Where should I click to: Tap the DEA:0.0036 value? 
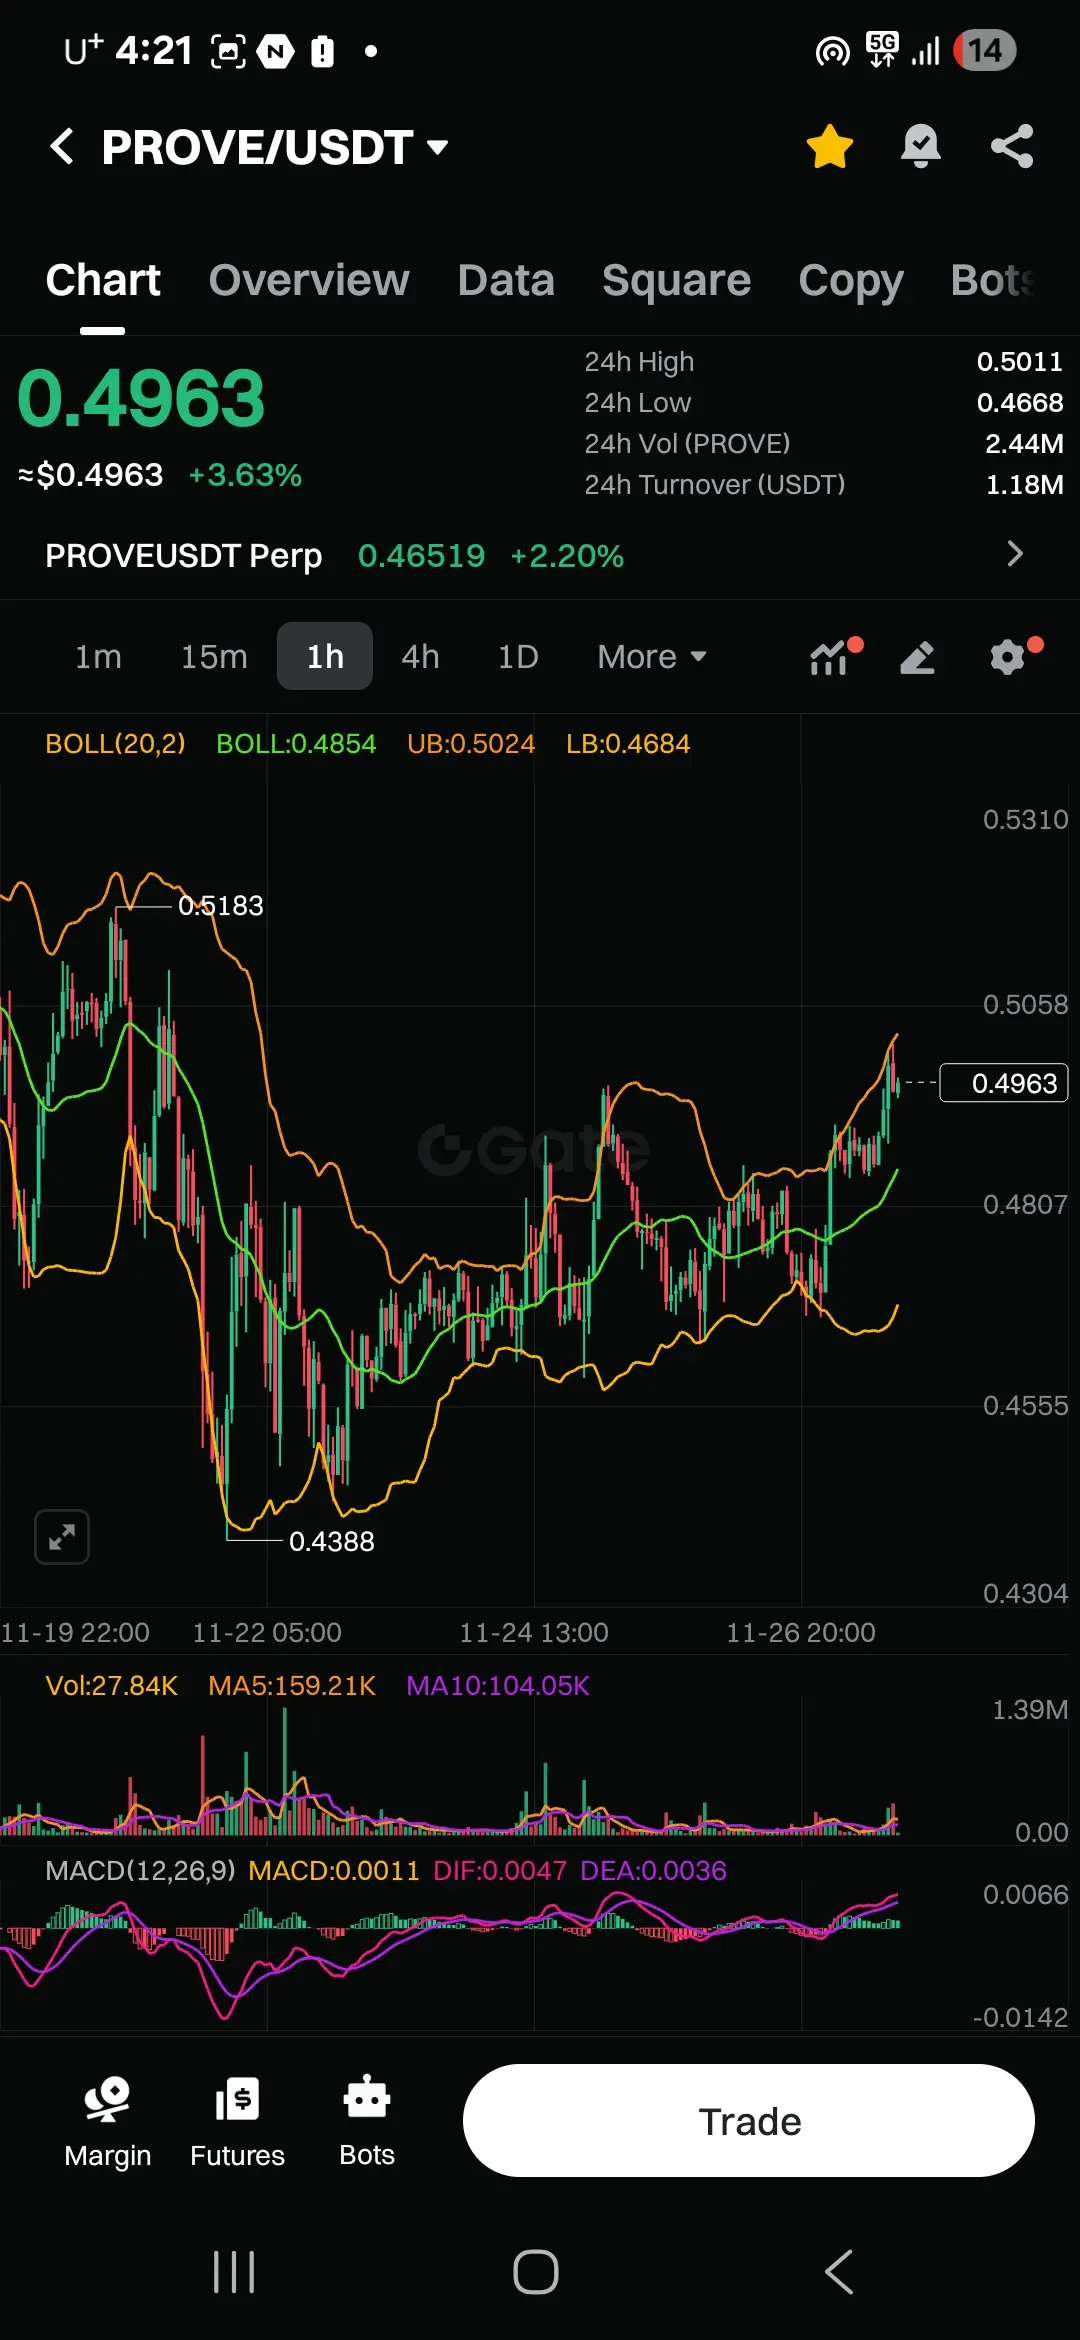click(x=653, y=1871)
